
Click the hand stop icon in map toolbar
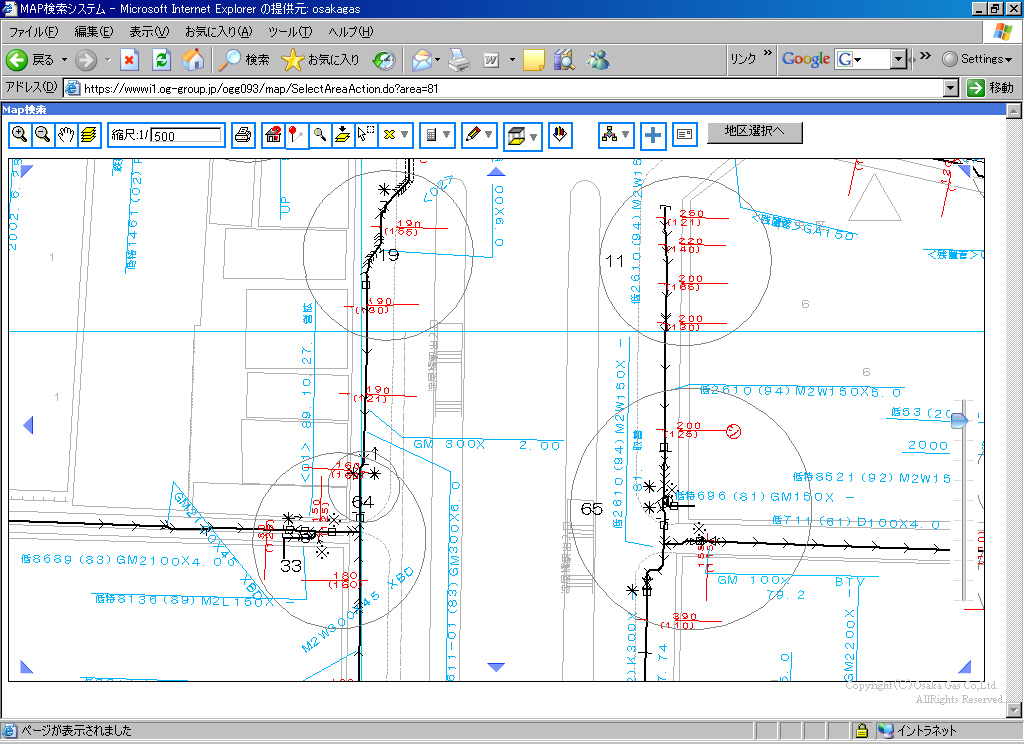[x=562, y=134]
